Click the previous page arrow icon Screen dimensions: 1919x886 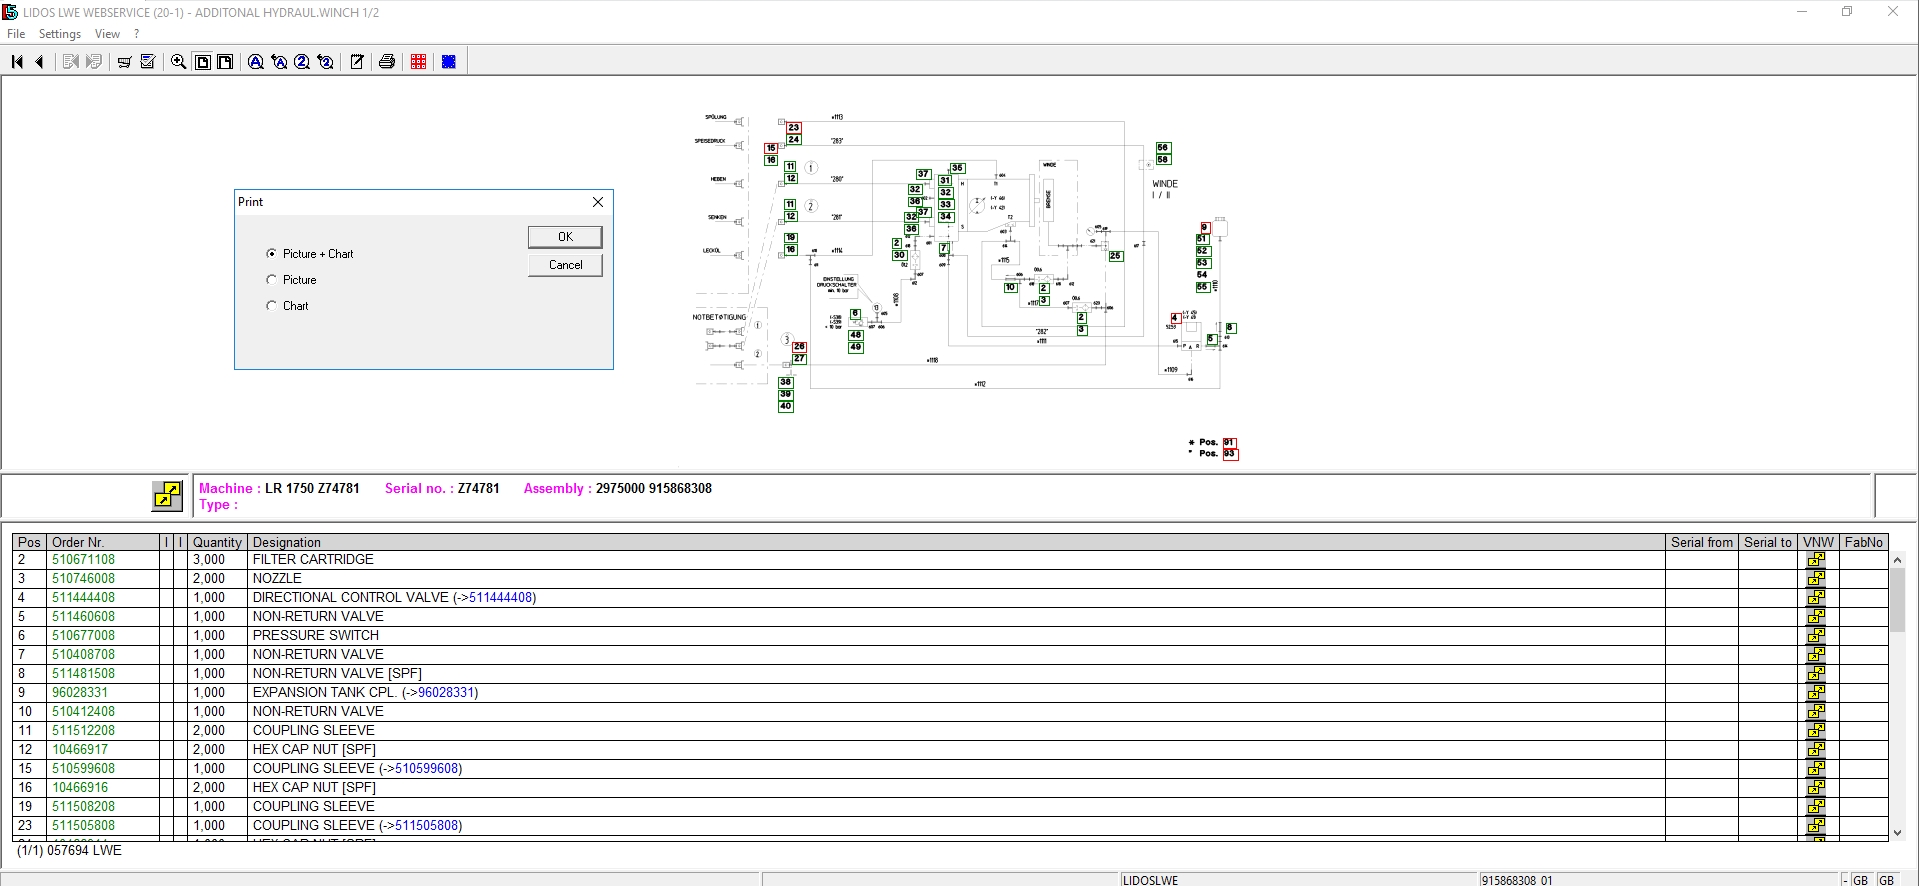coord(39,62)
